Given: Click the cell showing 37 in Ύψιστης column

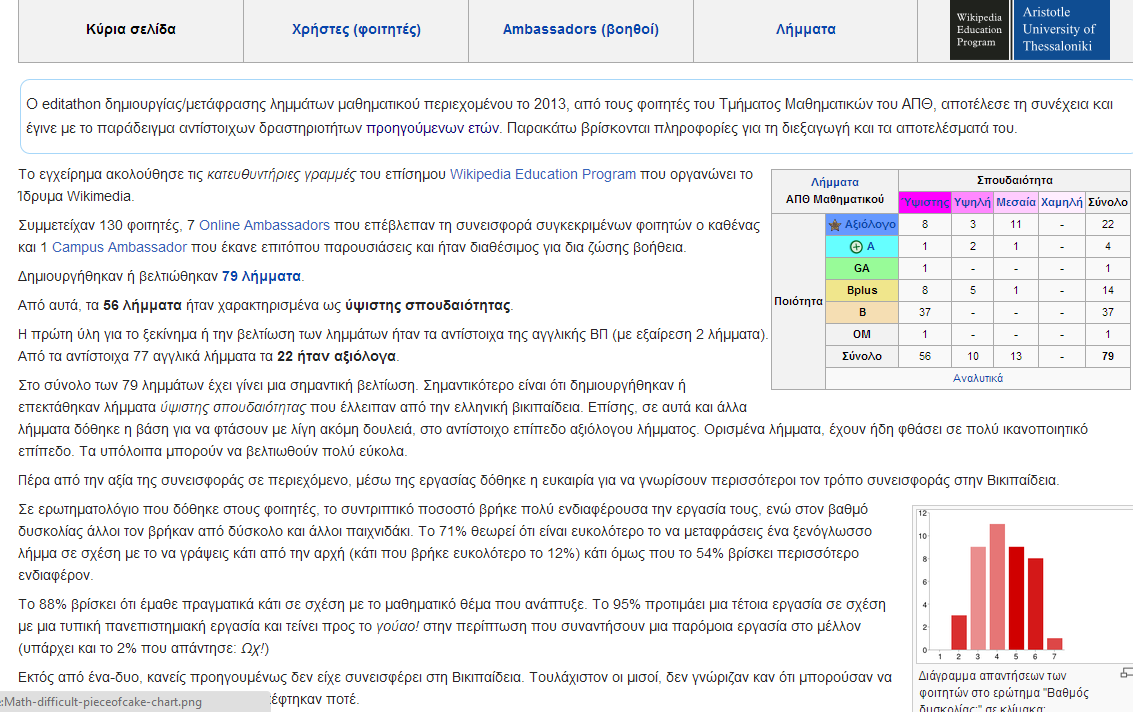Looking at the screenshot, I should (925, 312).
